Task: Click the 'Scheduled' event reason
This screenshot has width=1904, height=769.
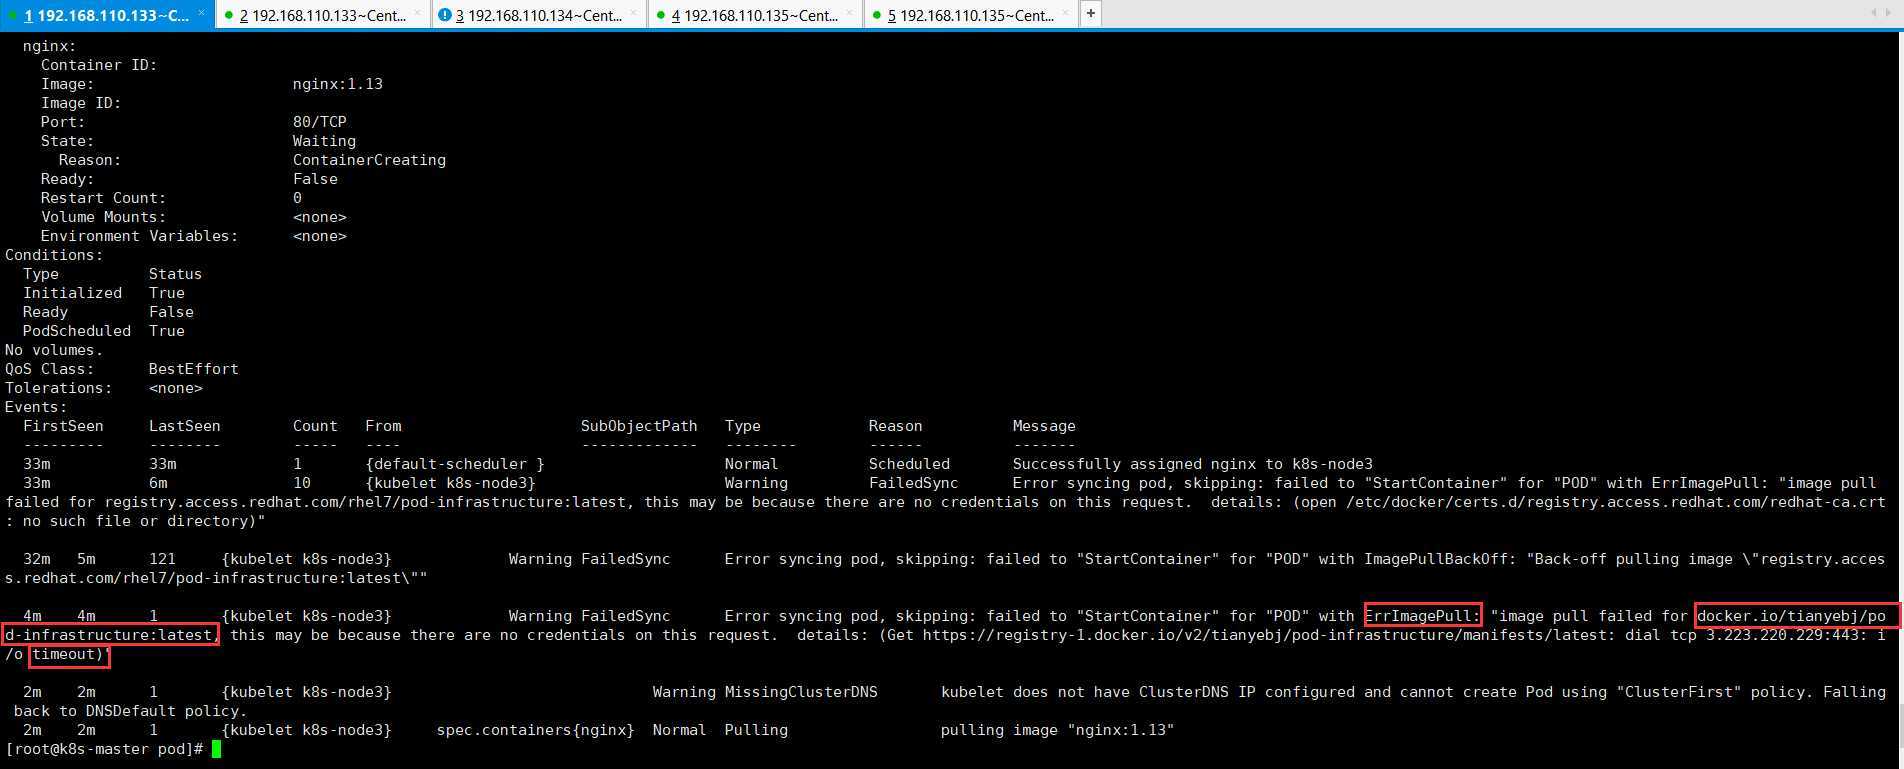Action: coord(909,464)
